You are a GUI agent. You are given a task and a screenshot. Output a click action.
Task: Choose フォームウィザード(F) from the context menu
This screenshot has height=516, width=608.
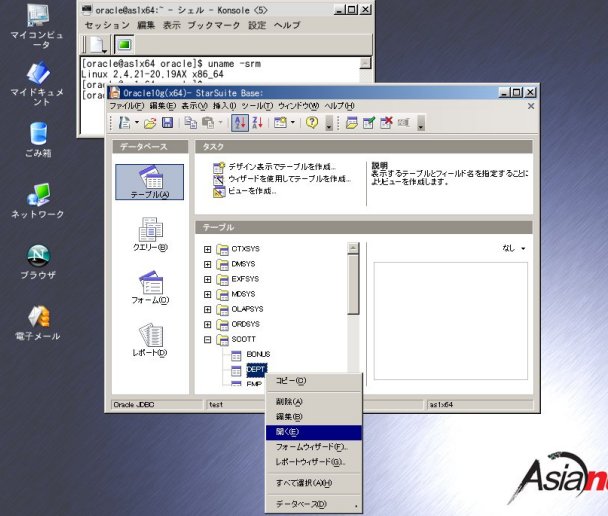click(x=314, y=447)
